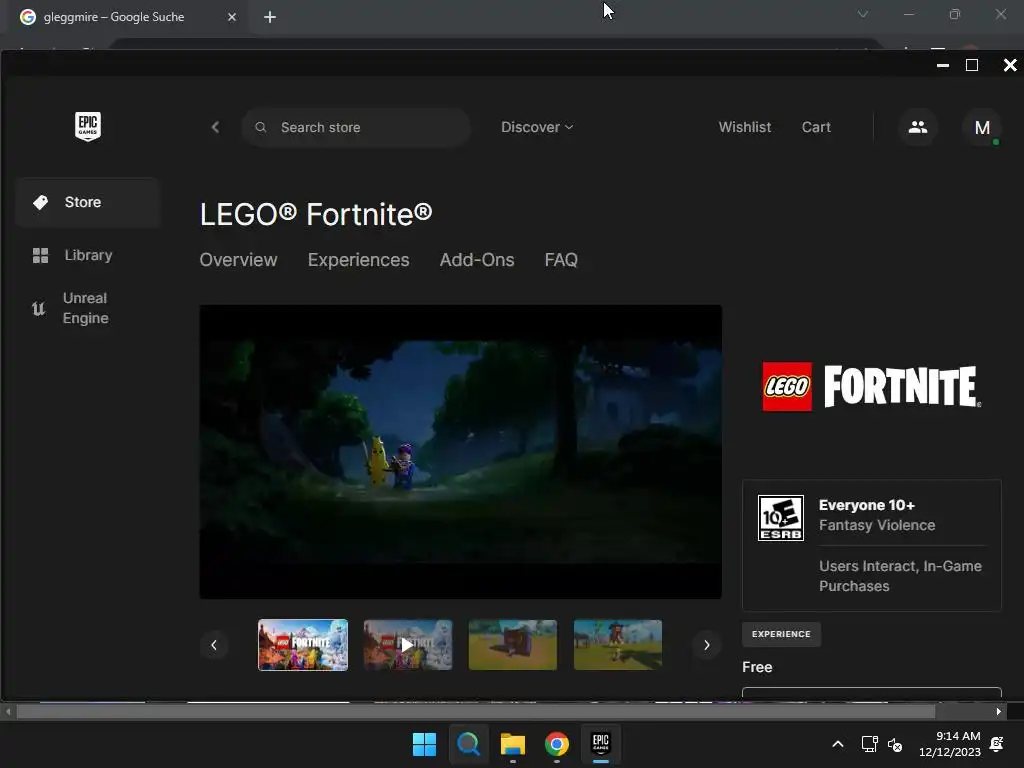This screenshot has height=768, width=1024.
Task: Select Store in the sidebar
Action: pos(88,202)
